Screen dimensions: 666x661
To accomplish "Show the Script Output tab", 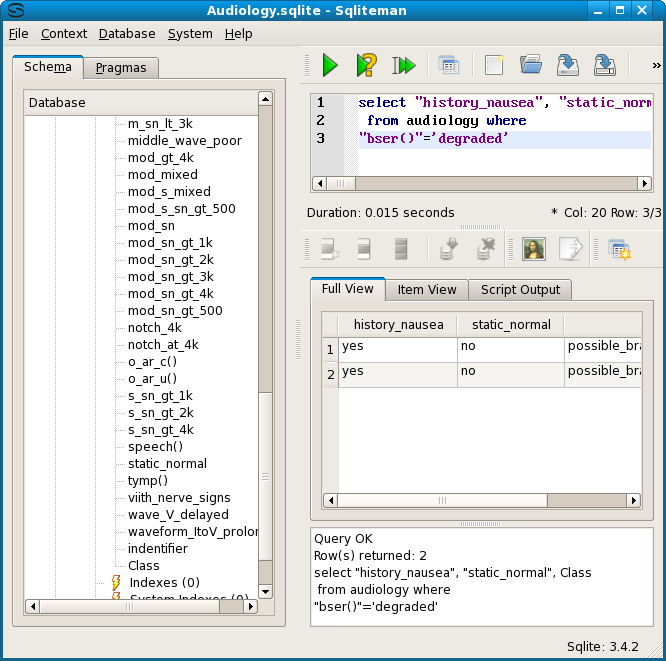I will tap(520, 289).
